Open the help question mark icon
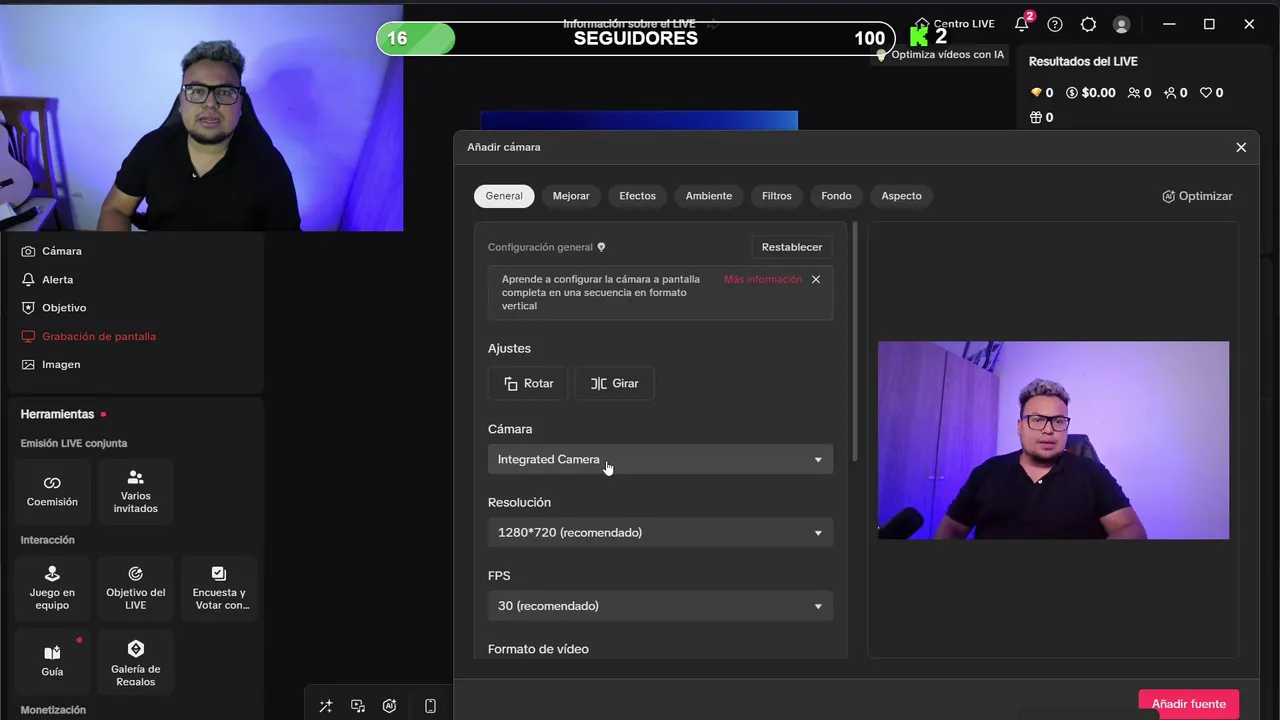1280x720 pixels. tap(1055, 24)
